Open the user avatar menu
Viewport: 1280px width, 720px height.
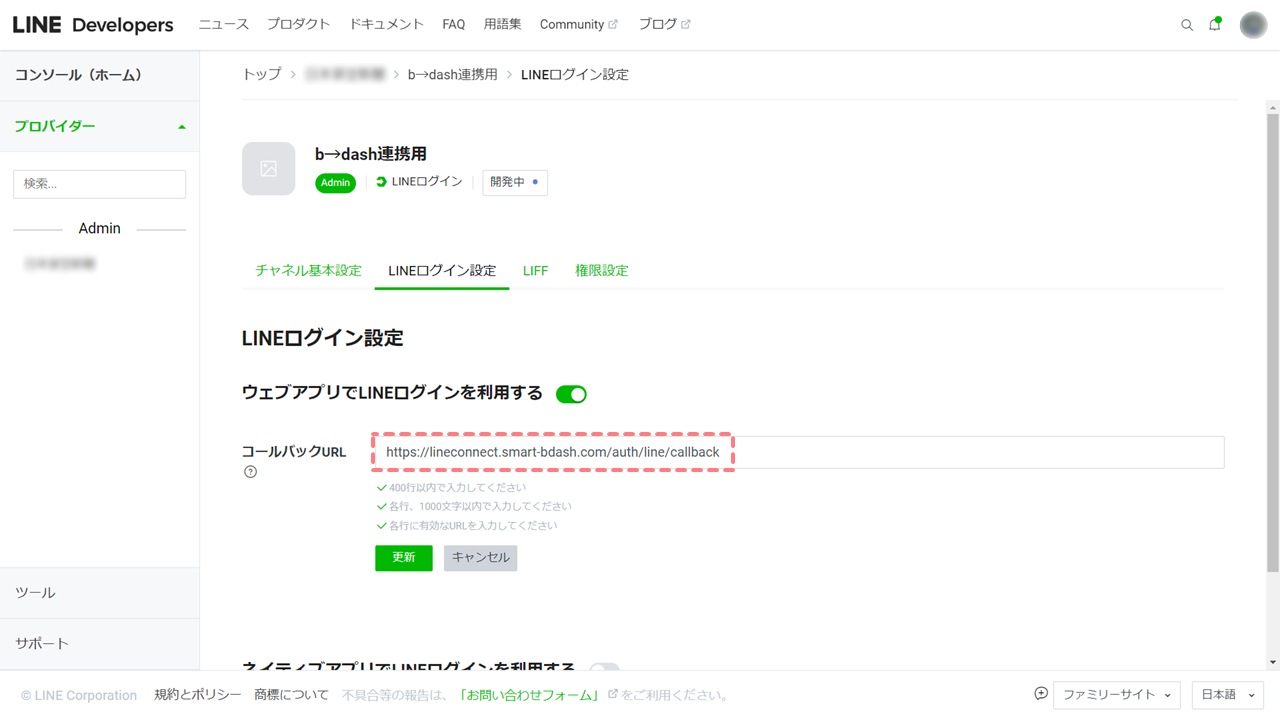(1253, 25)
